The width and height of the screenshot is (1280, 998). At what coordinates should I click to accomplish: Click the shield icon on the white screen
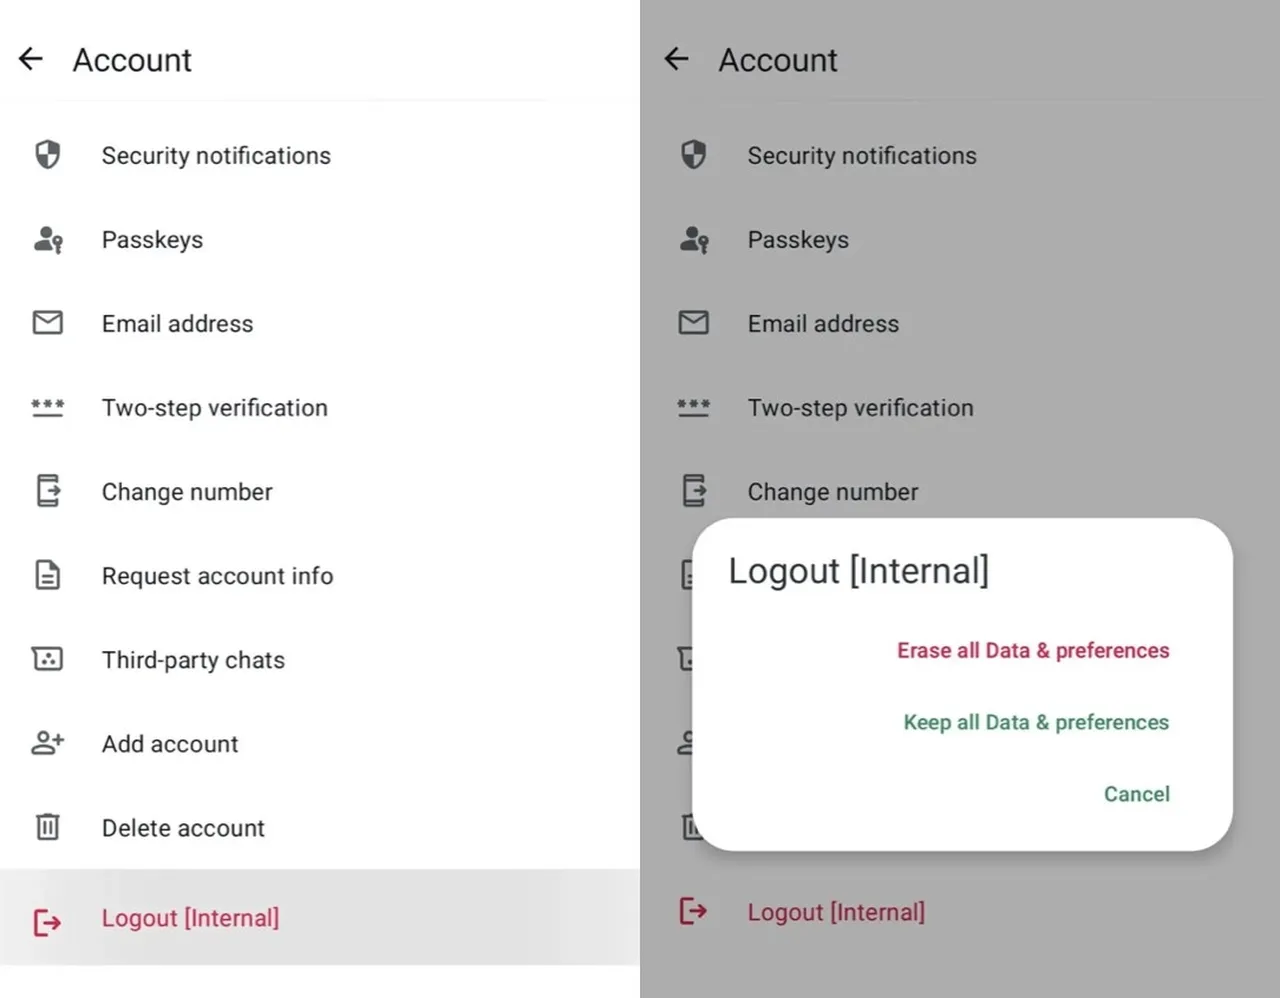[x=48, y=155]
